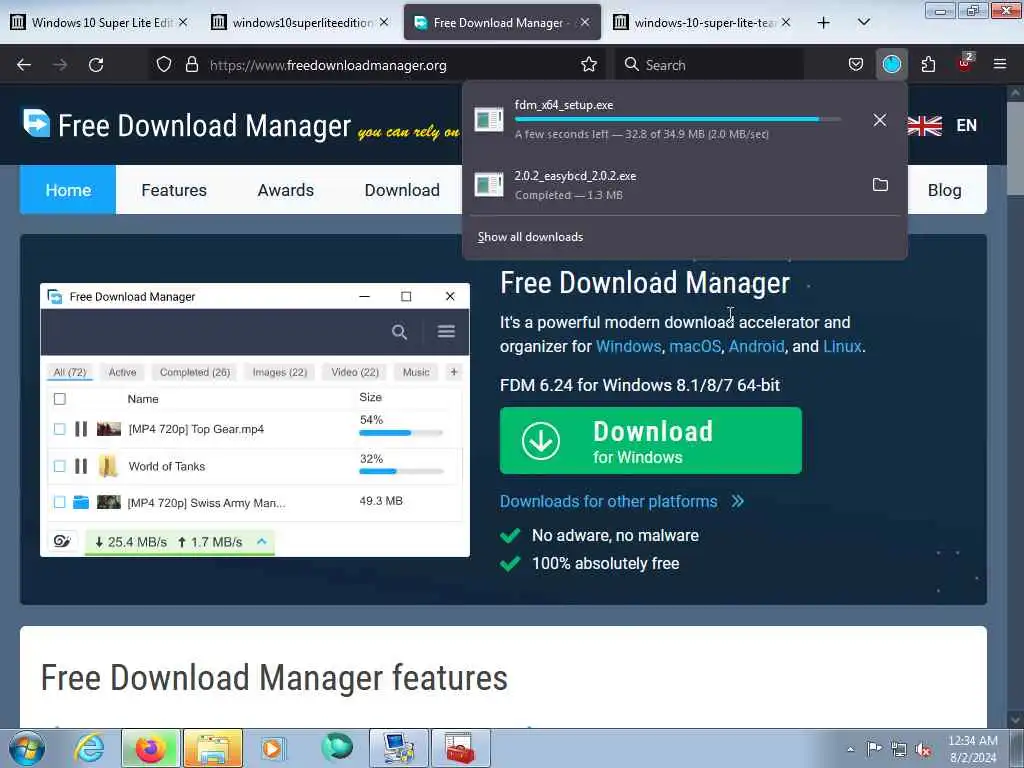
Task: Check the Swiss Army Man row checkbox
Action: (x=59, y=502)
